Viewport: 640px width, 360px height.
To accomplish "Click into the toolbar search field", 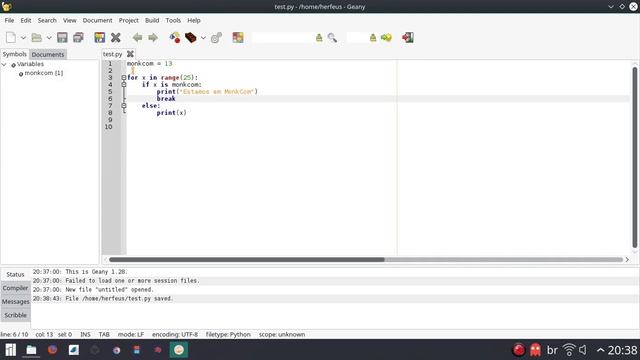I will tap(283, 38).
